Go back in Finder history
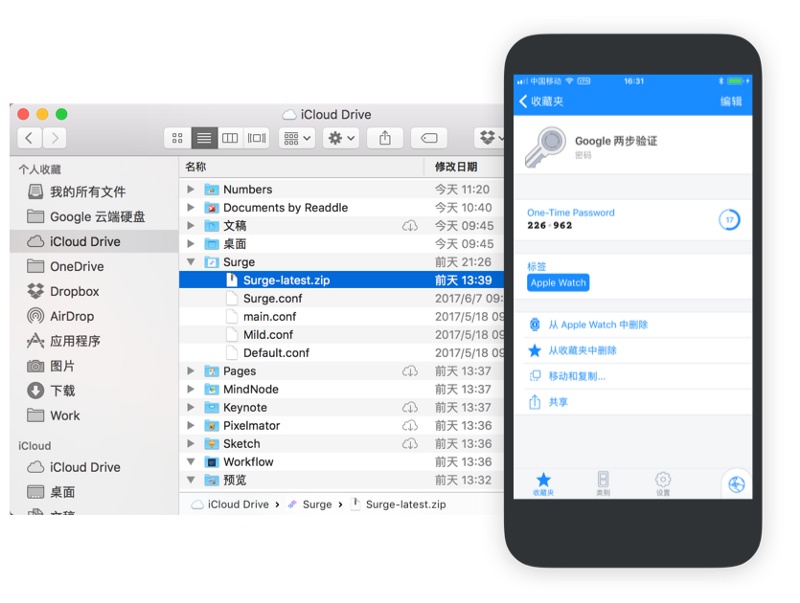 [30, 138]
